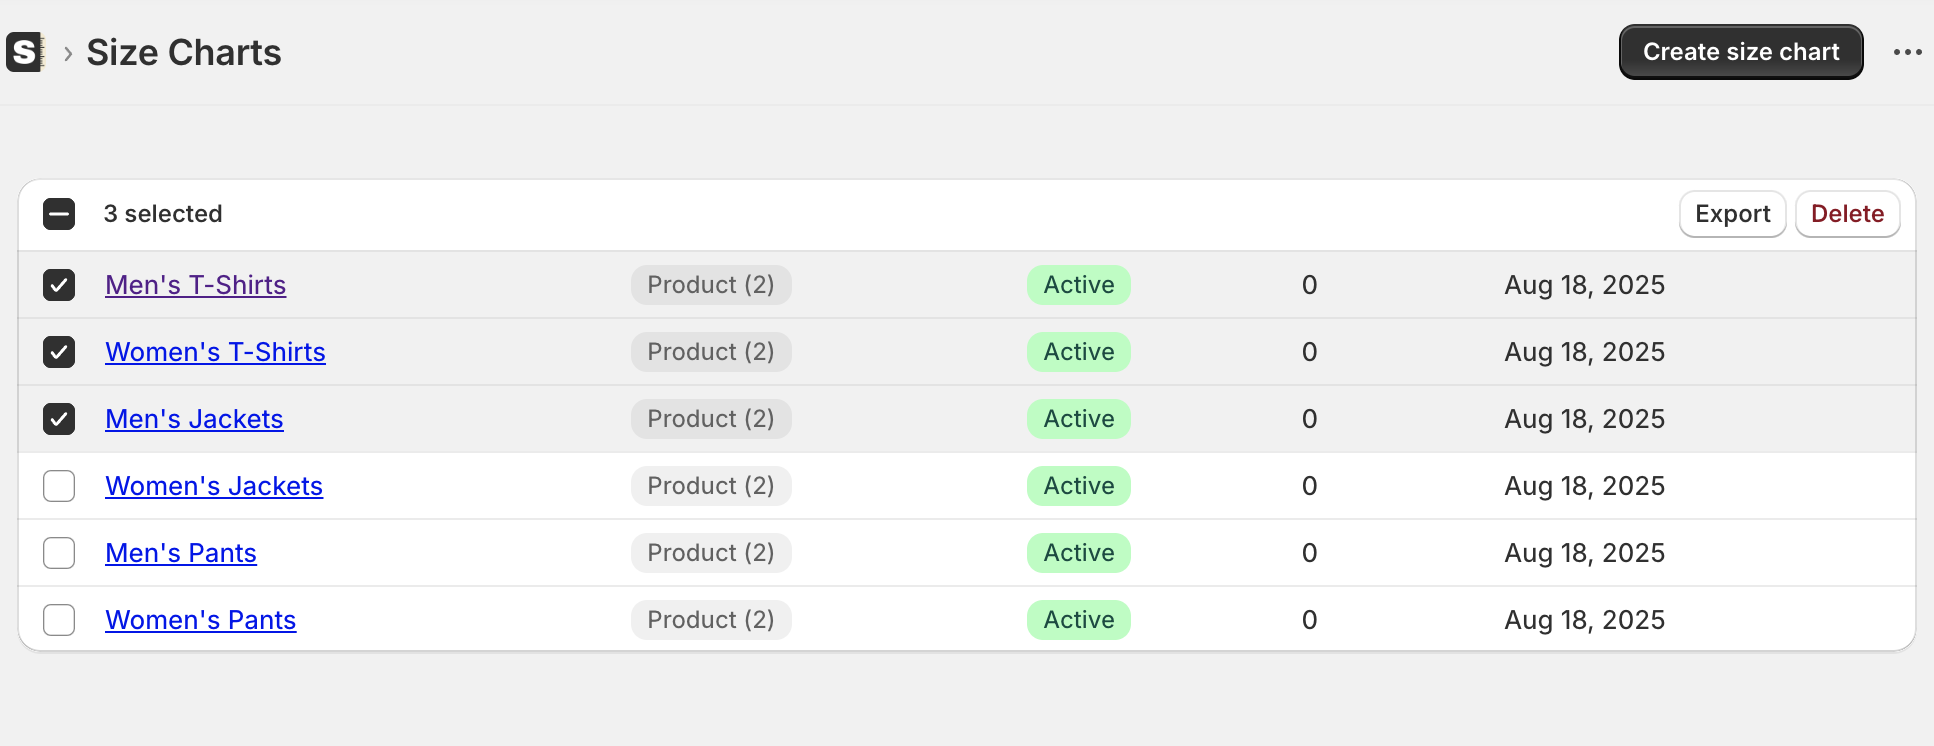Export the selected size charts
Image resolution: width=1934 pixels, height=746 pixels.
tap(1732, 214)
